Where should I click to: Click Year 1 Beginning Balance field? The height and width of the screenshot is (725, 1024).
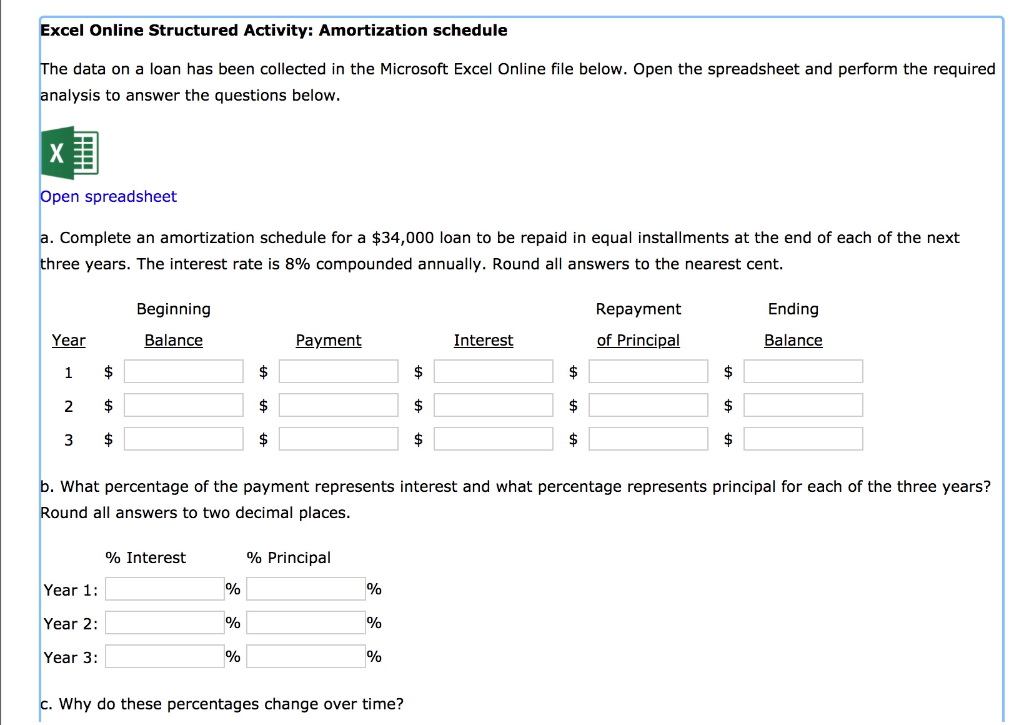pos(183,372)
